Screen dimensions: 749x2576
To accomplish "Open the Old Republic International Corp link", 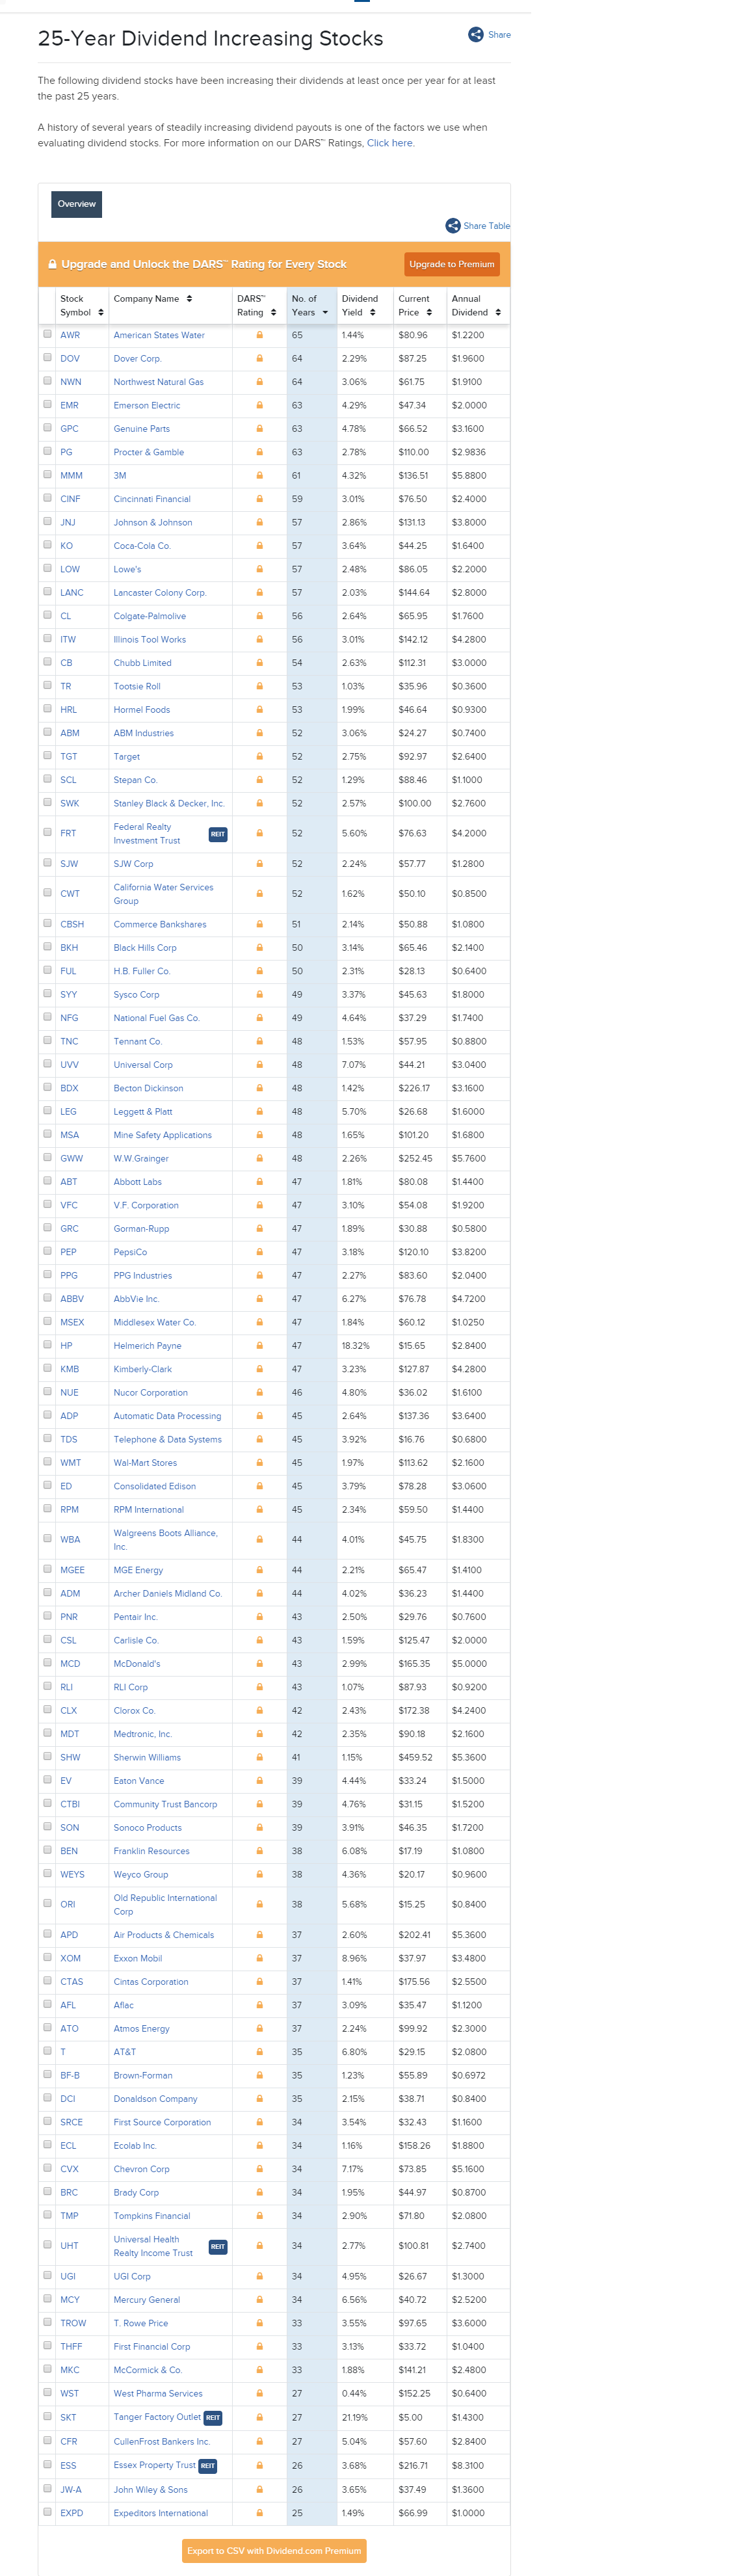I will [x=165, y=1904].
